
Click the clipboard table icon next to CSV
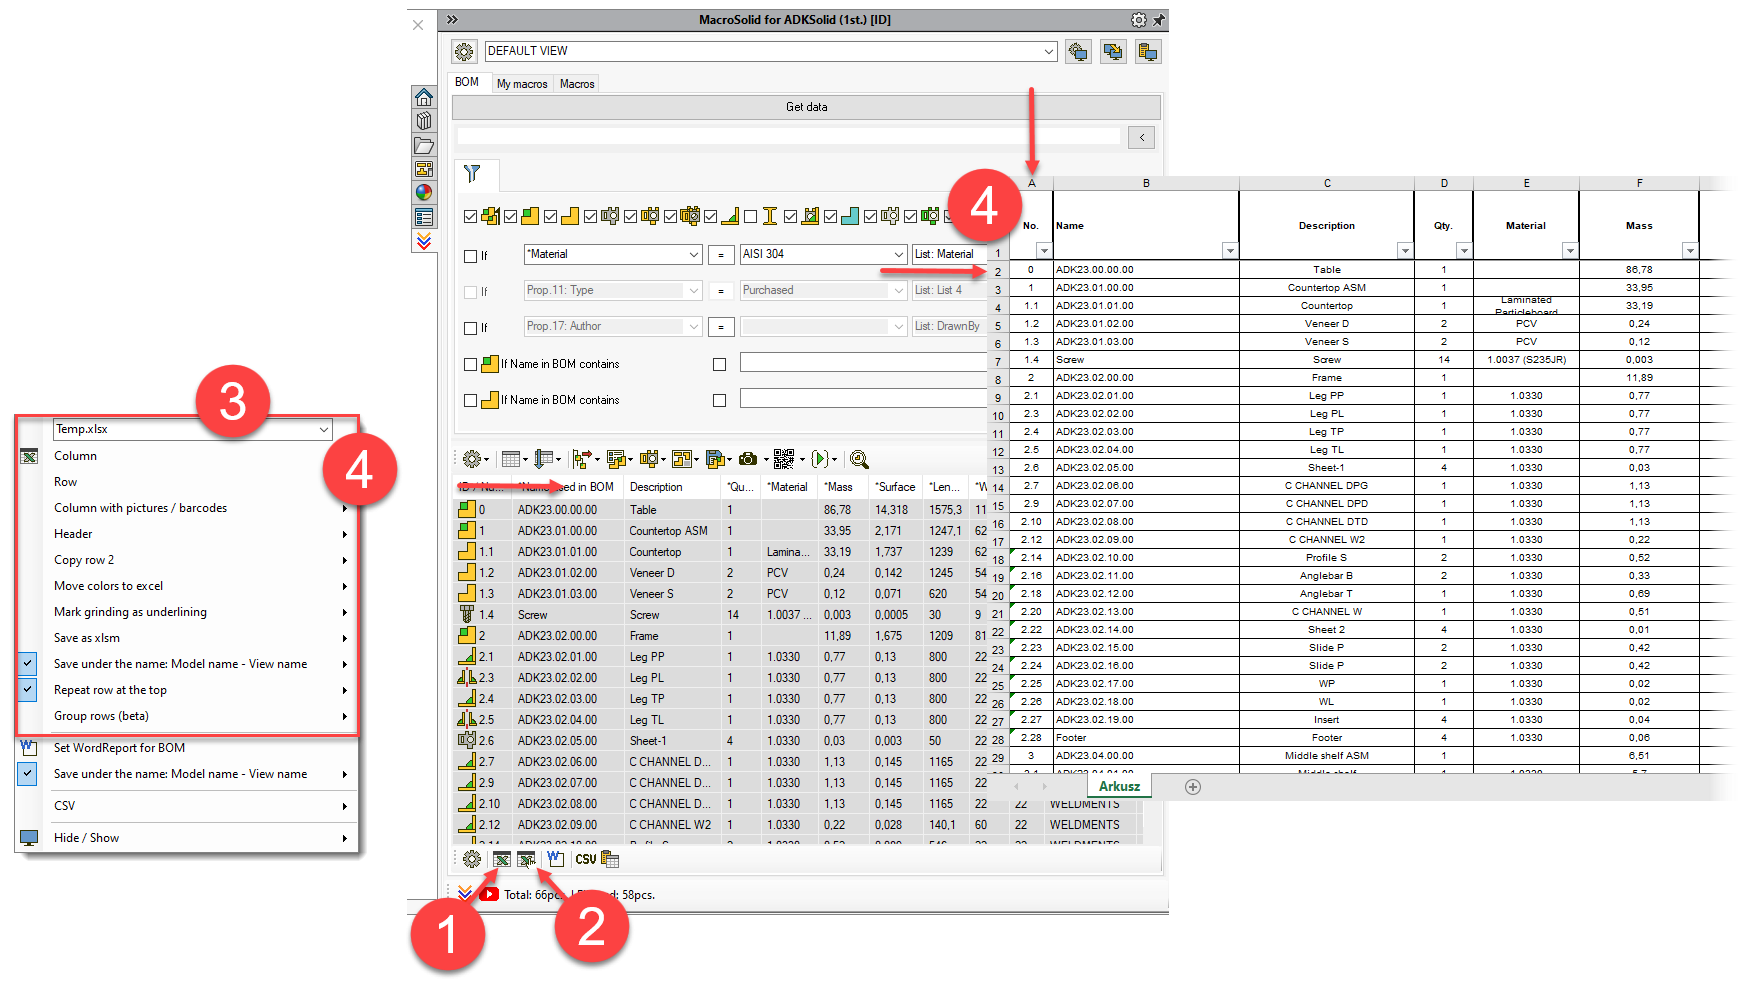pos(610,859)
